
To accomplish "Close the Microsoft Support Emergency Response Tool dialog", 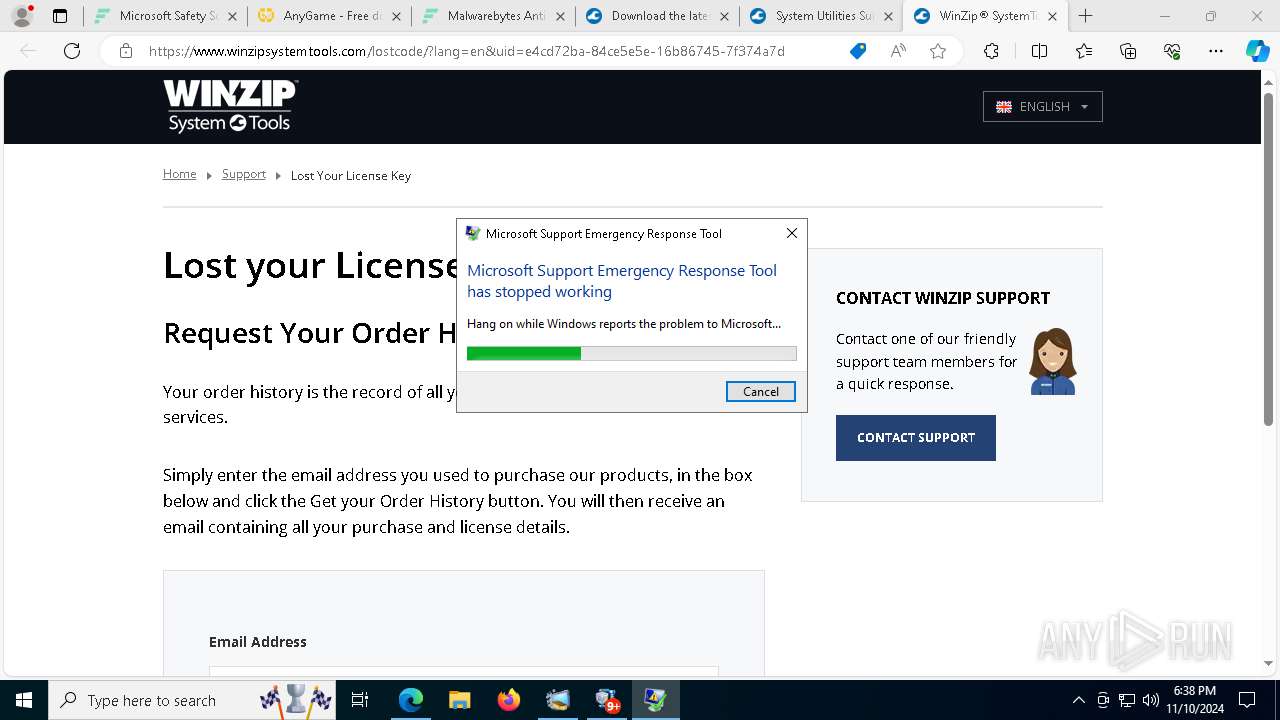I will (x=791, y=233).
